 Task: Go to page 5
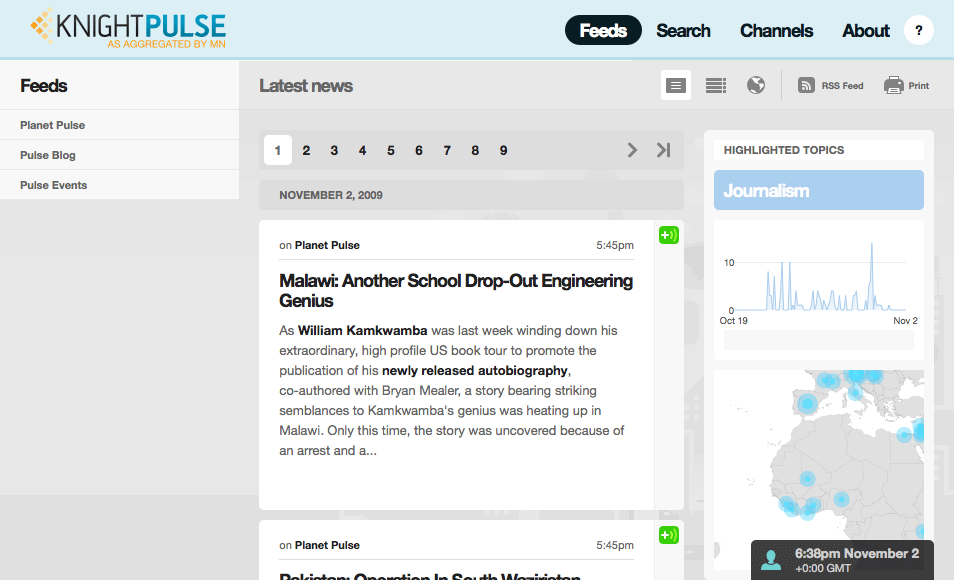point(391,150)
